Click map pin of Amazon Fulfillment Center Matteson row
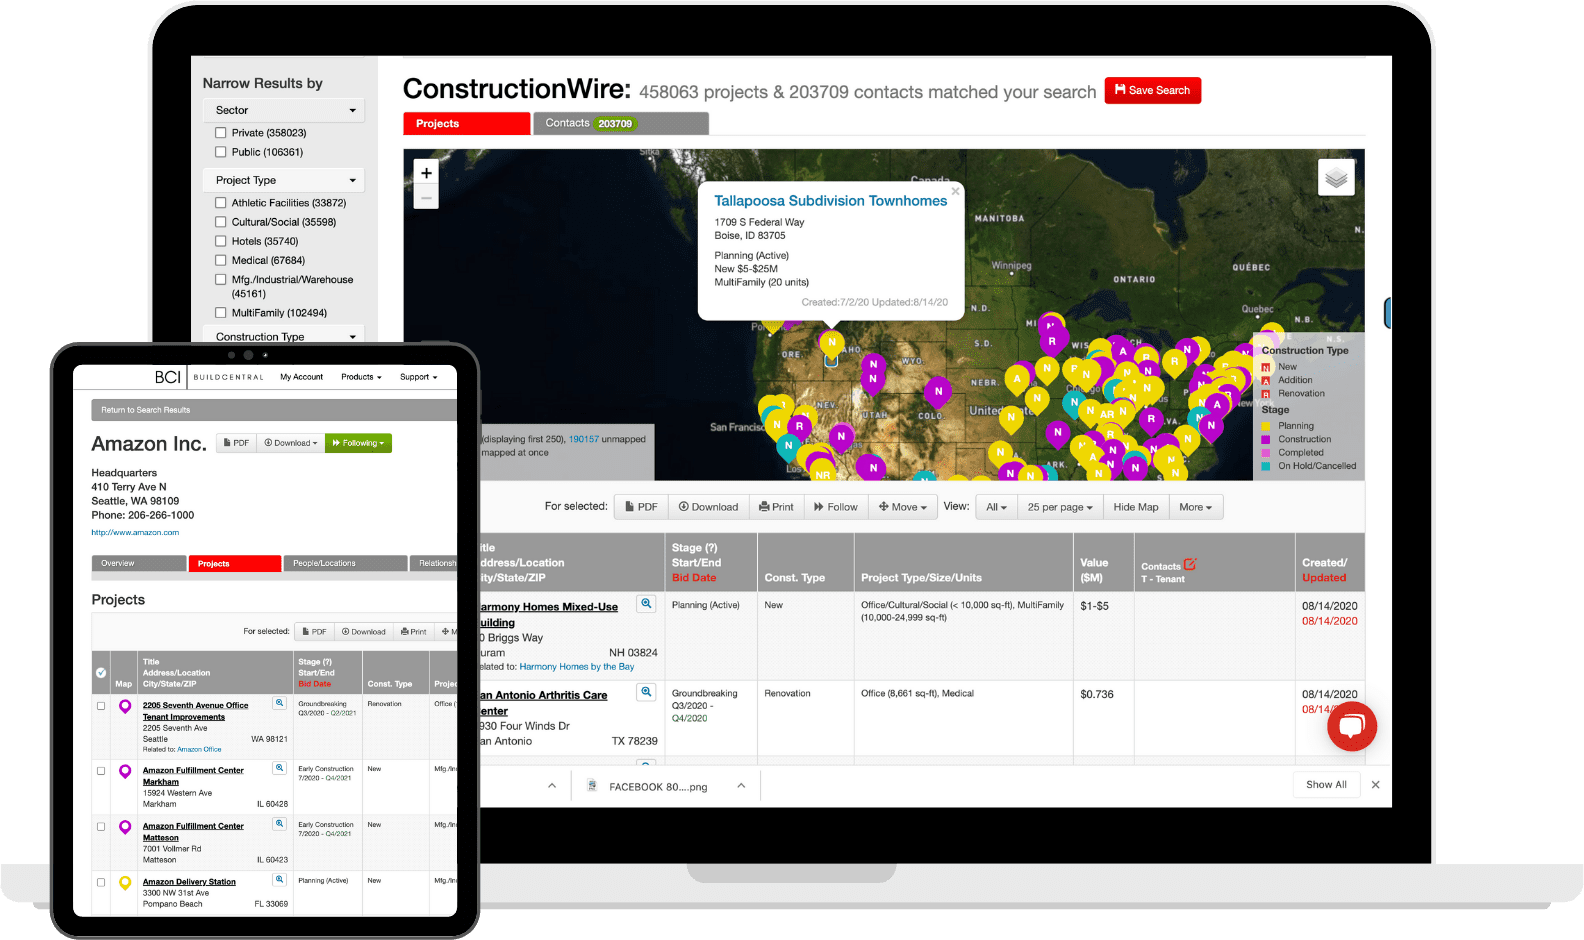The height and width of the screenshot is (940, 1584). click(x=125, y=827)
